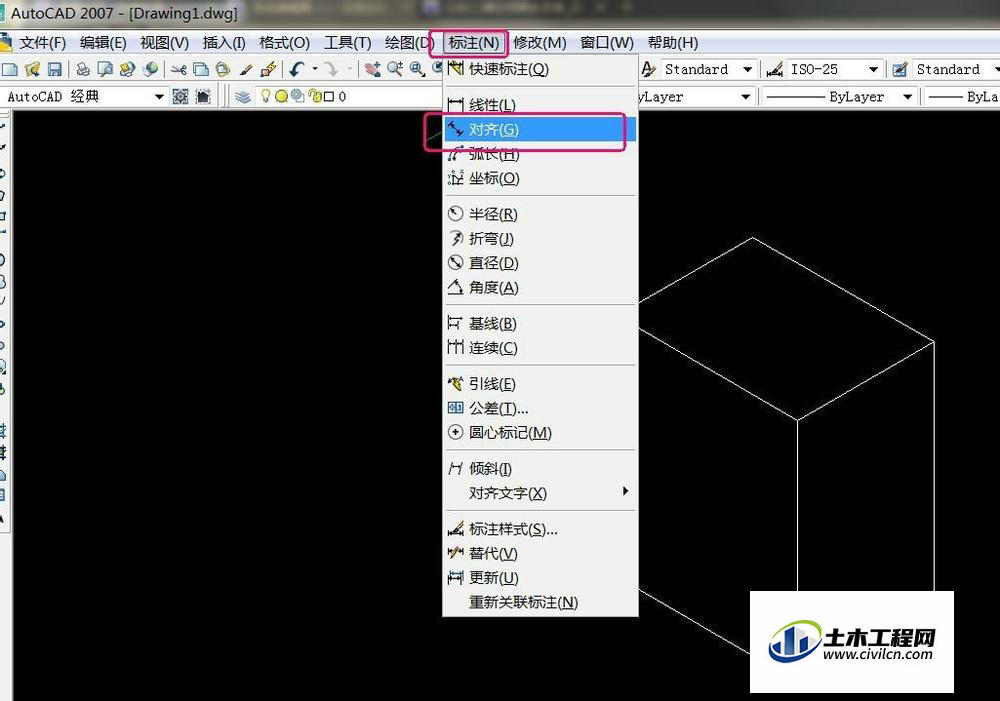Choose 对齐(G) aligned dimension
This screenshot has width=1000, height=701.
pos(540,129)
